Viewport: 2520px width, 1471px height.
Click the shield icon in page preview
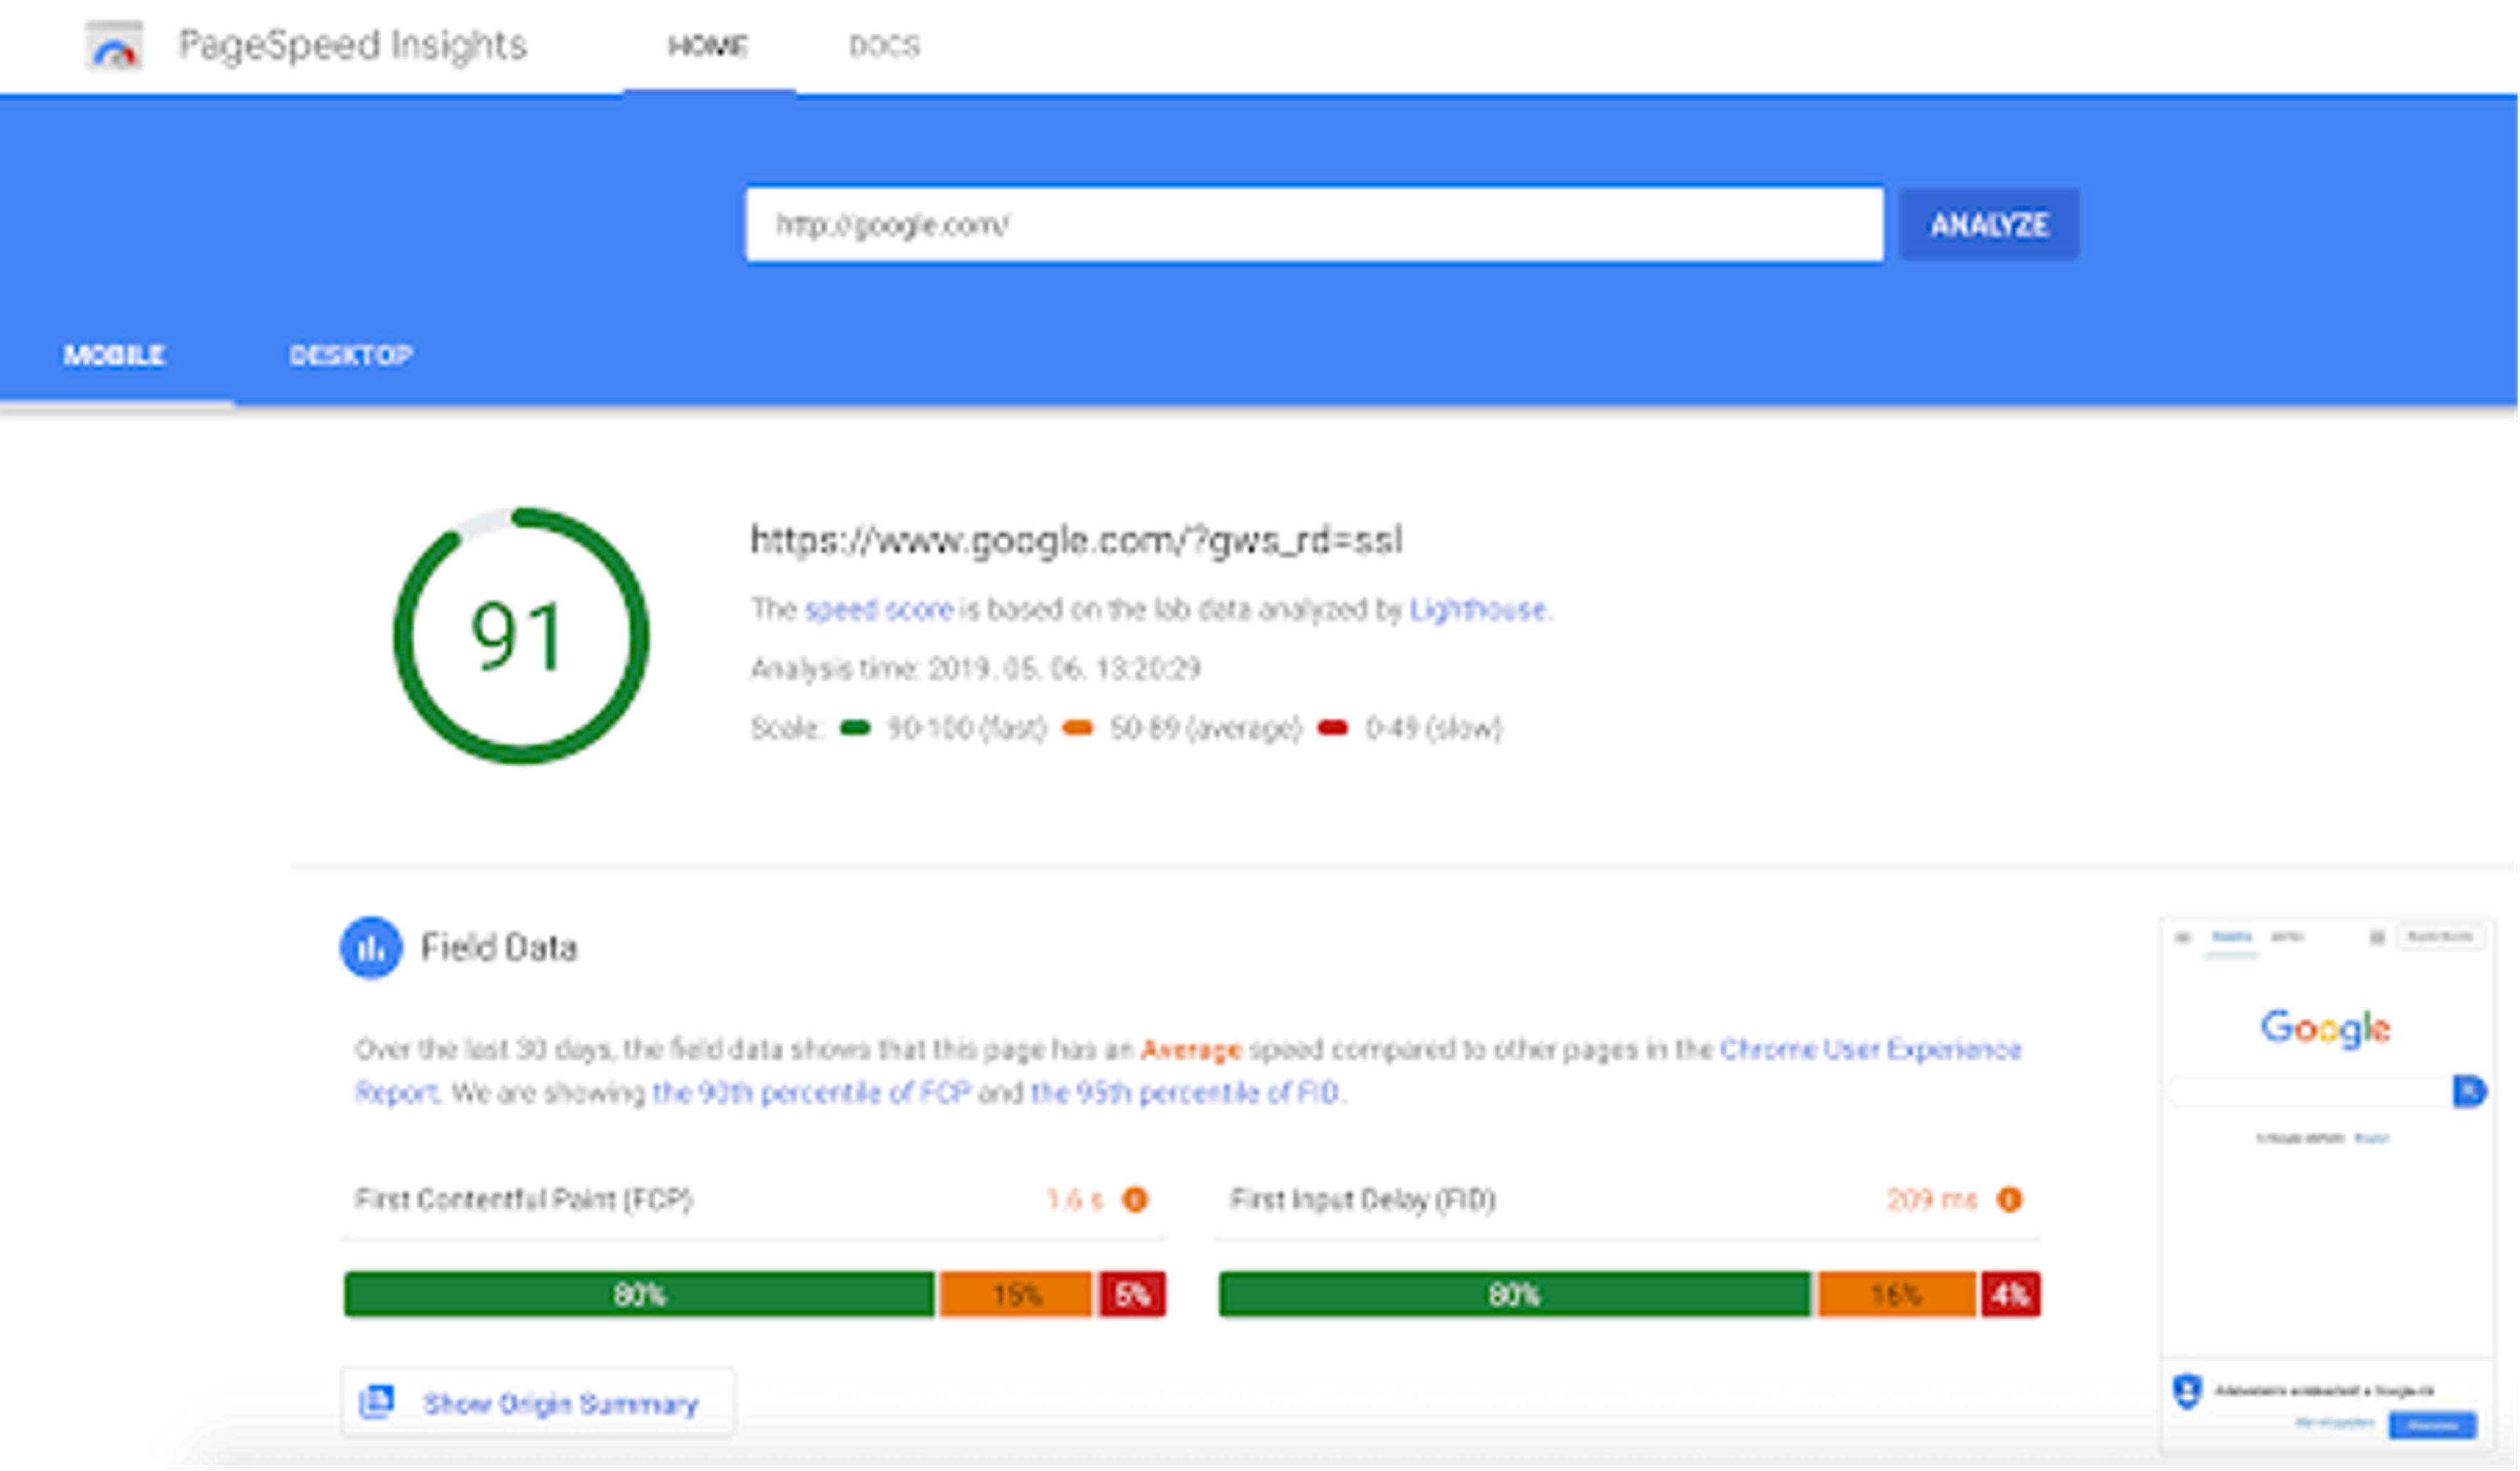pos(2187,1391)
